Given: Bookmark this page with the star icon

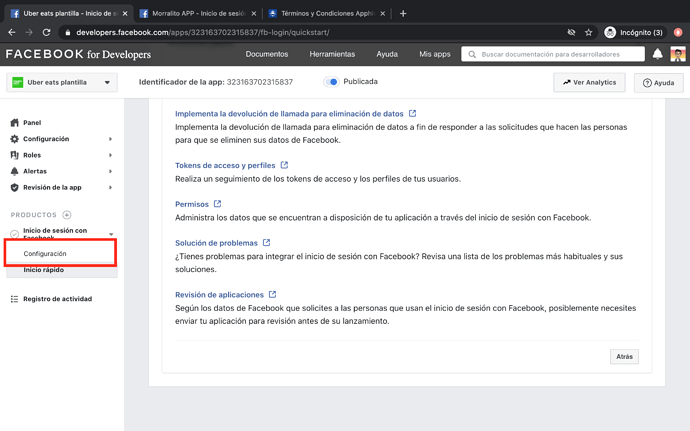Looking at the screenshot, I should coord(588,33).
